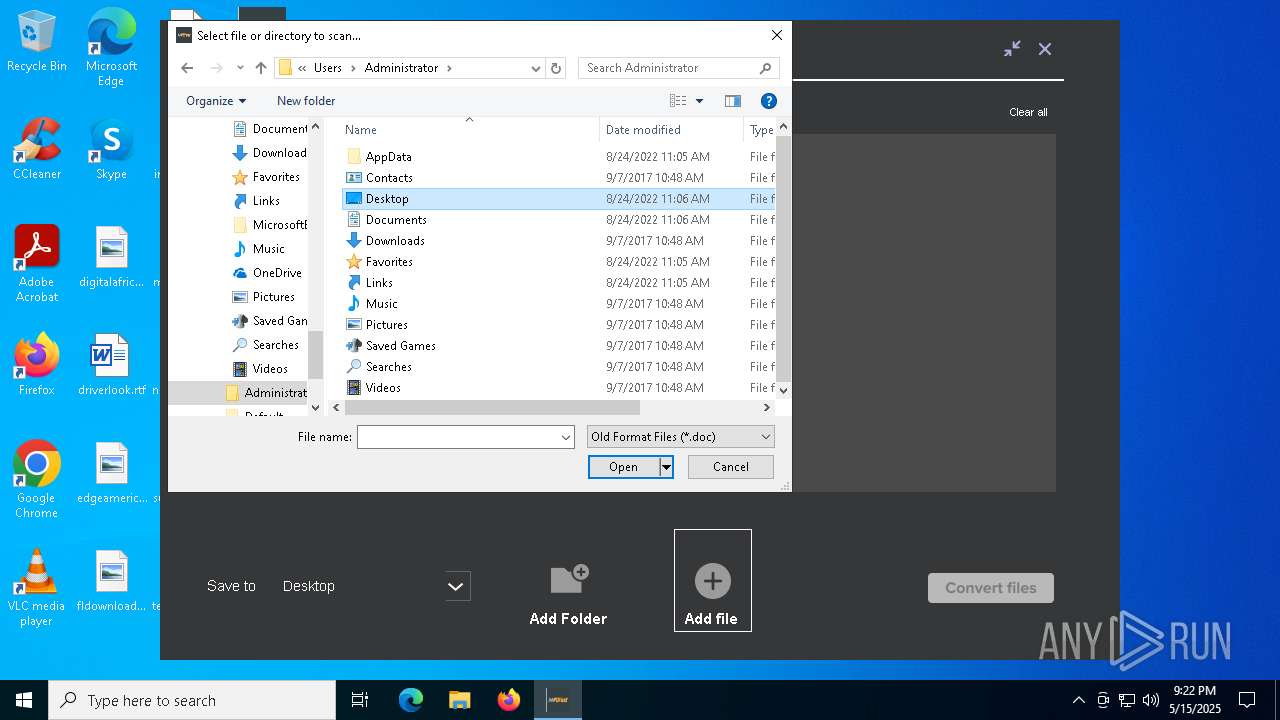Click Administrator in the address path

402,68
